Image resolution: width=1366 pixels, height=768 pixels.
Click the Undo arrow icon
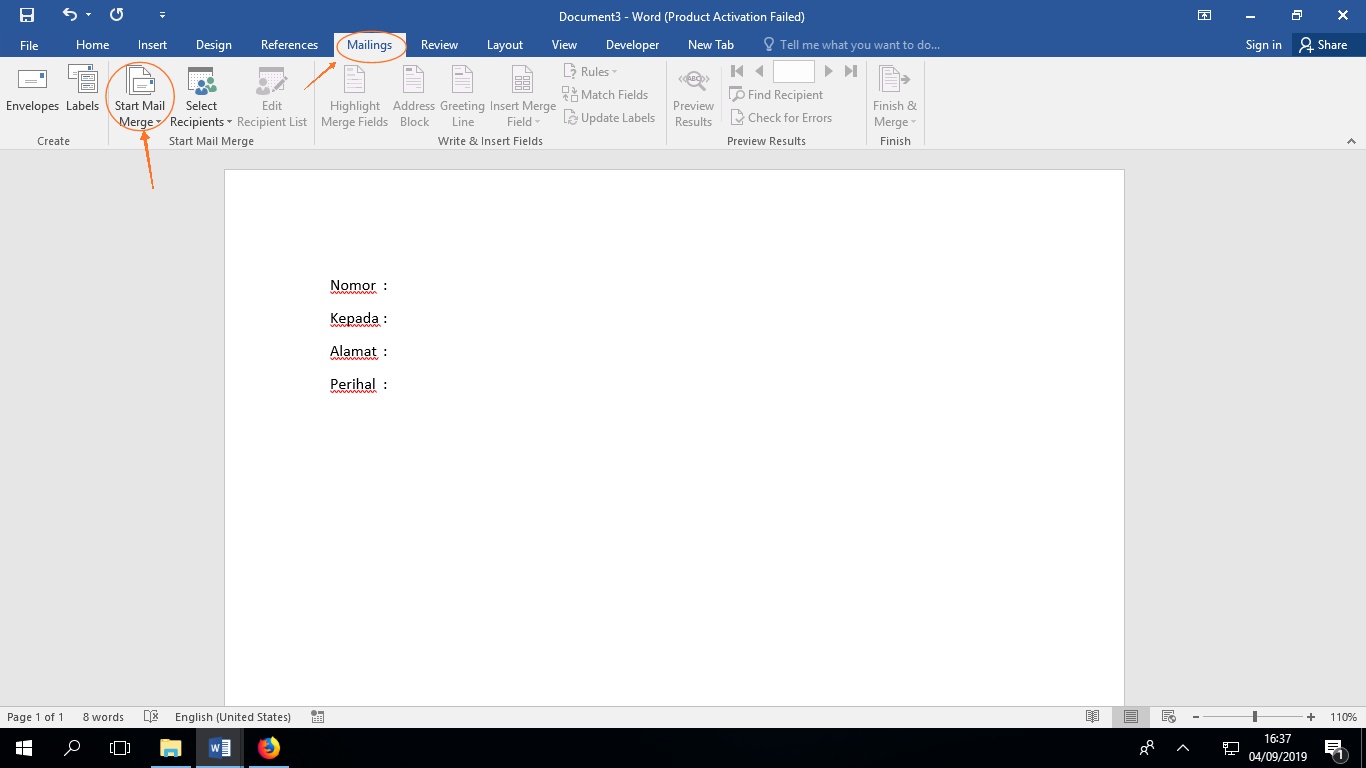coord(69,15)
